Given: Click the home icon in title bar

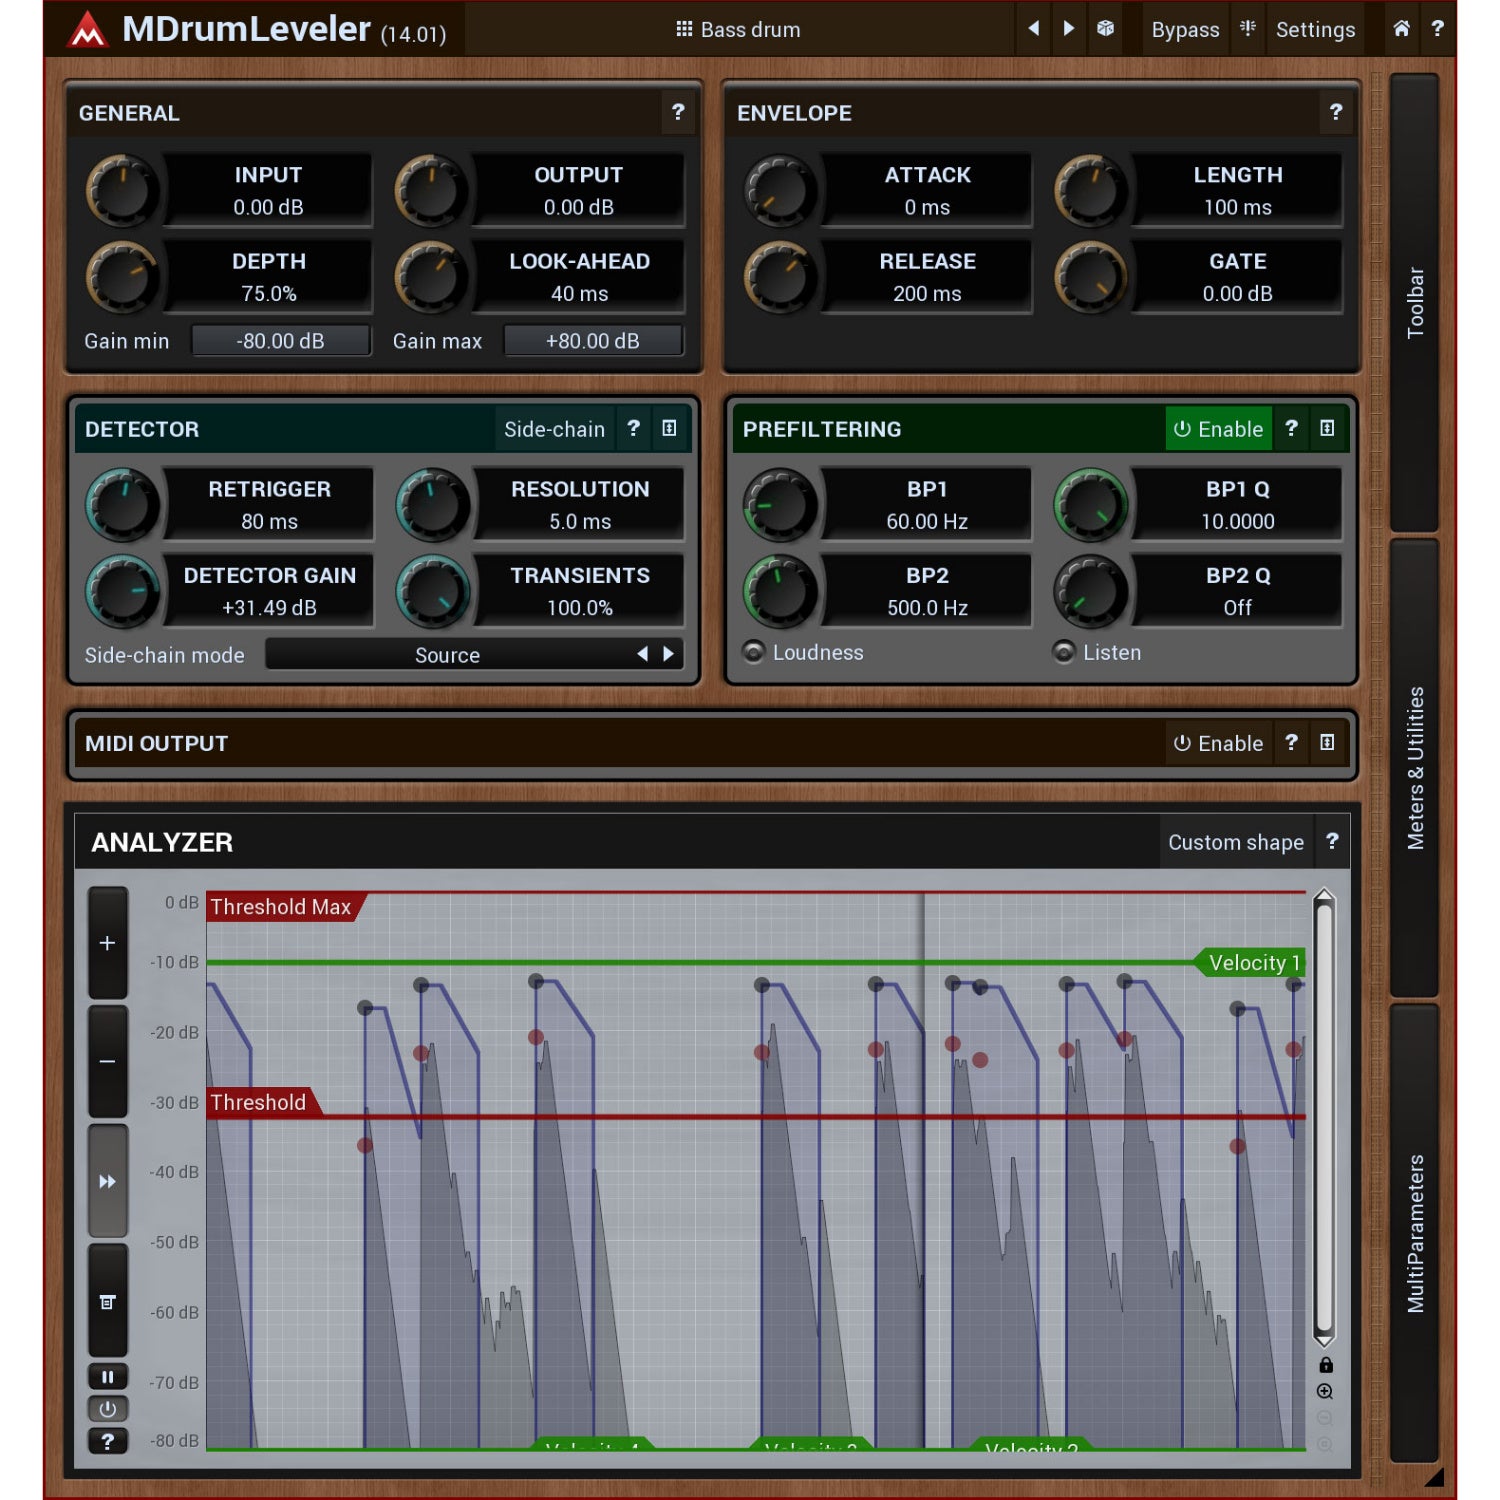Looking at the screenshot, I should pos(1402,29).
